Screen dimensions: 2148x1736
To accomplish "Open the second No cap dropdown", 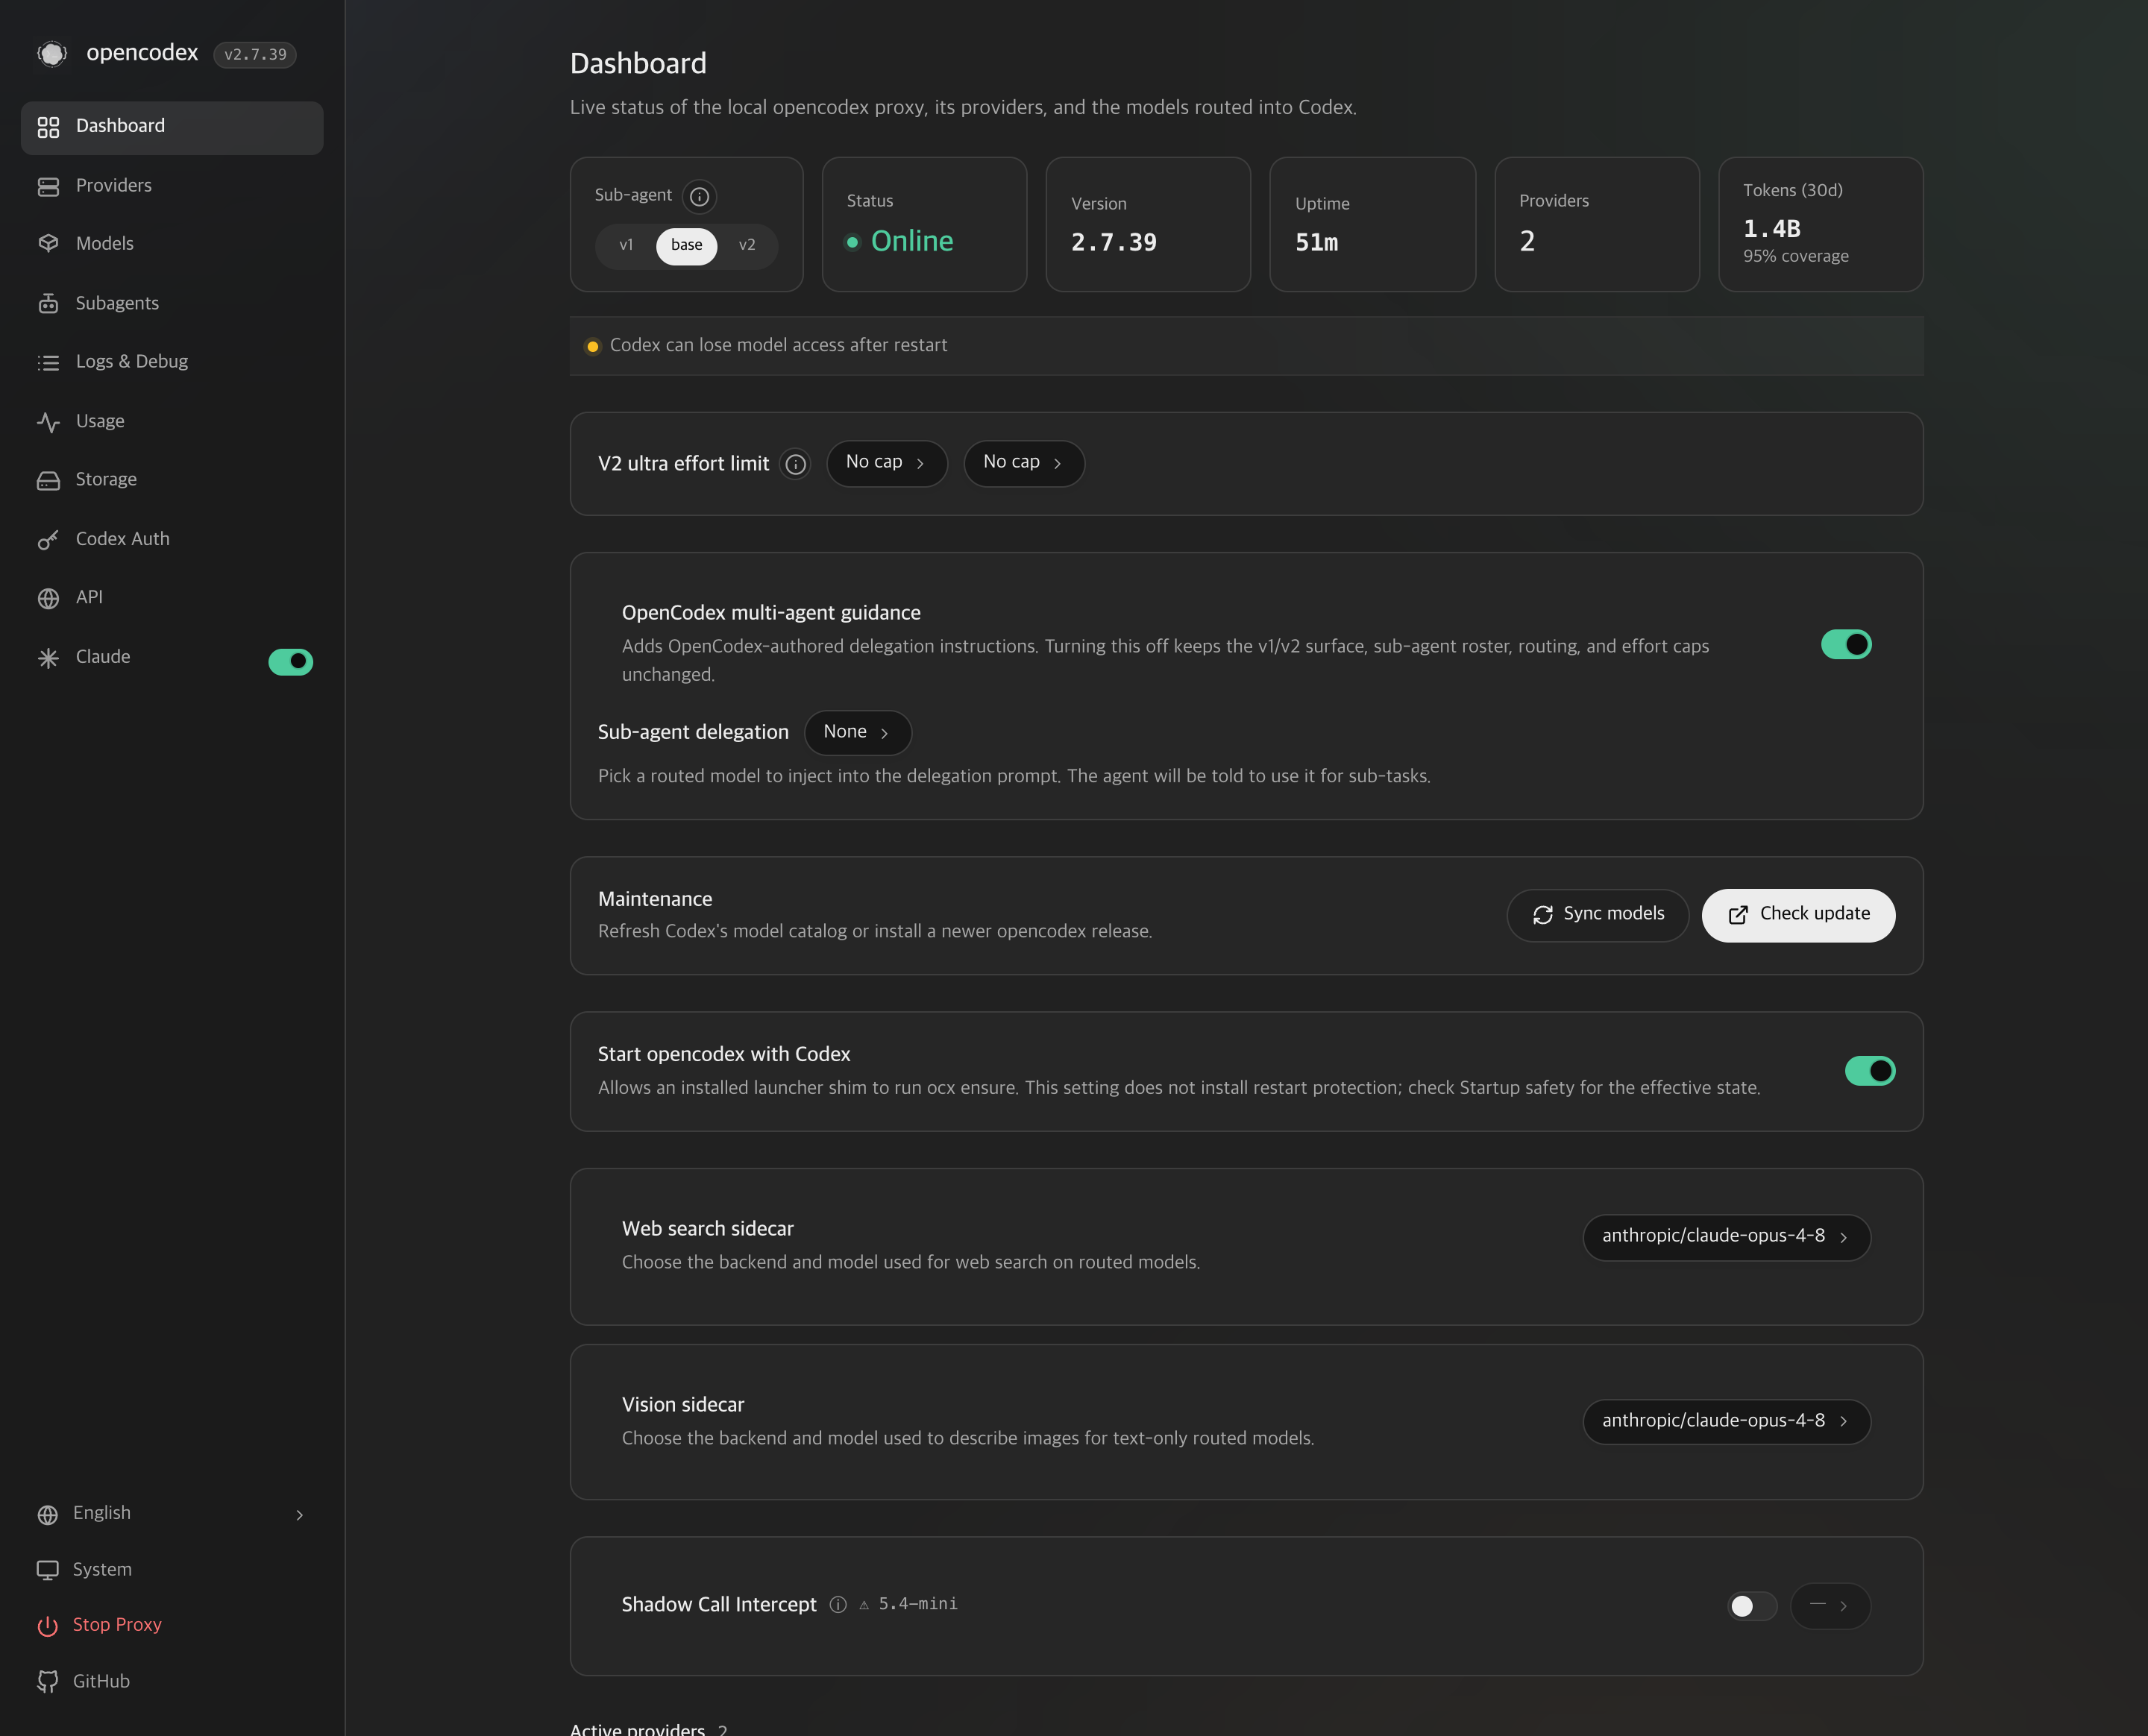I will click(1023, 463).
